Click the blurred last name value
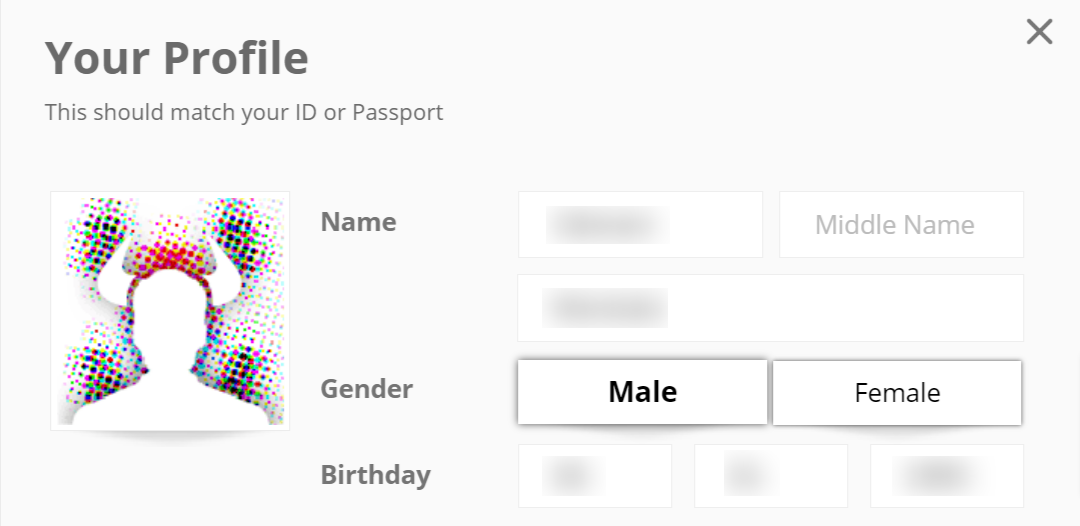Image resolution: width=1080 pixels, height=526 pixels. pyautogui.click(x=604, y=308)
